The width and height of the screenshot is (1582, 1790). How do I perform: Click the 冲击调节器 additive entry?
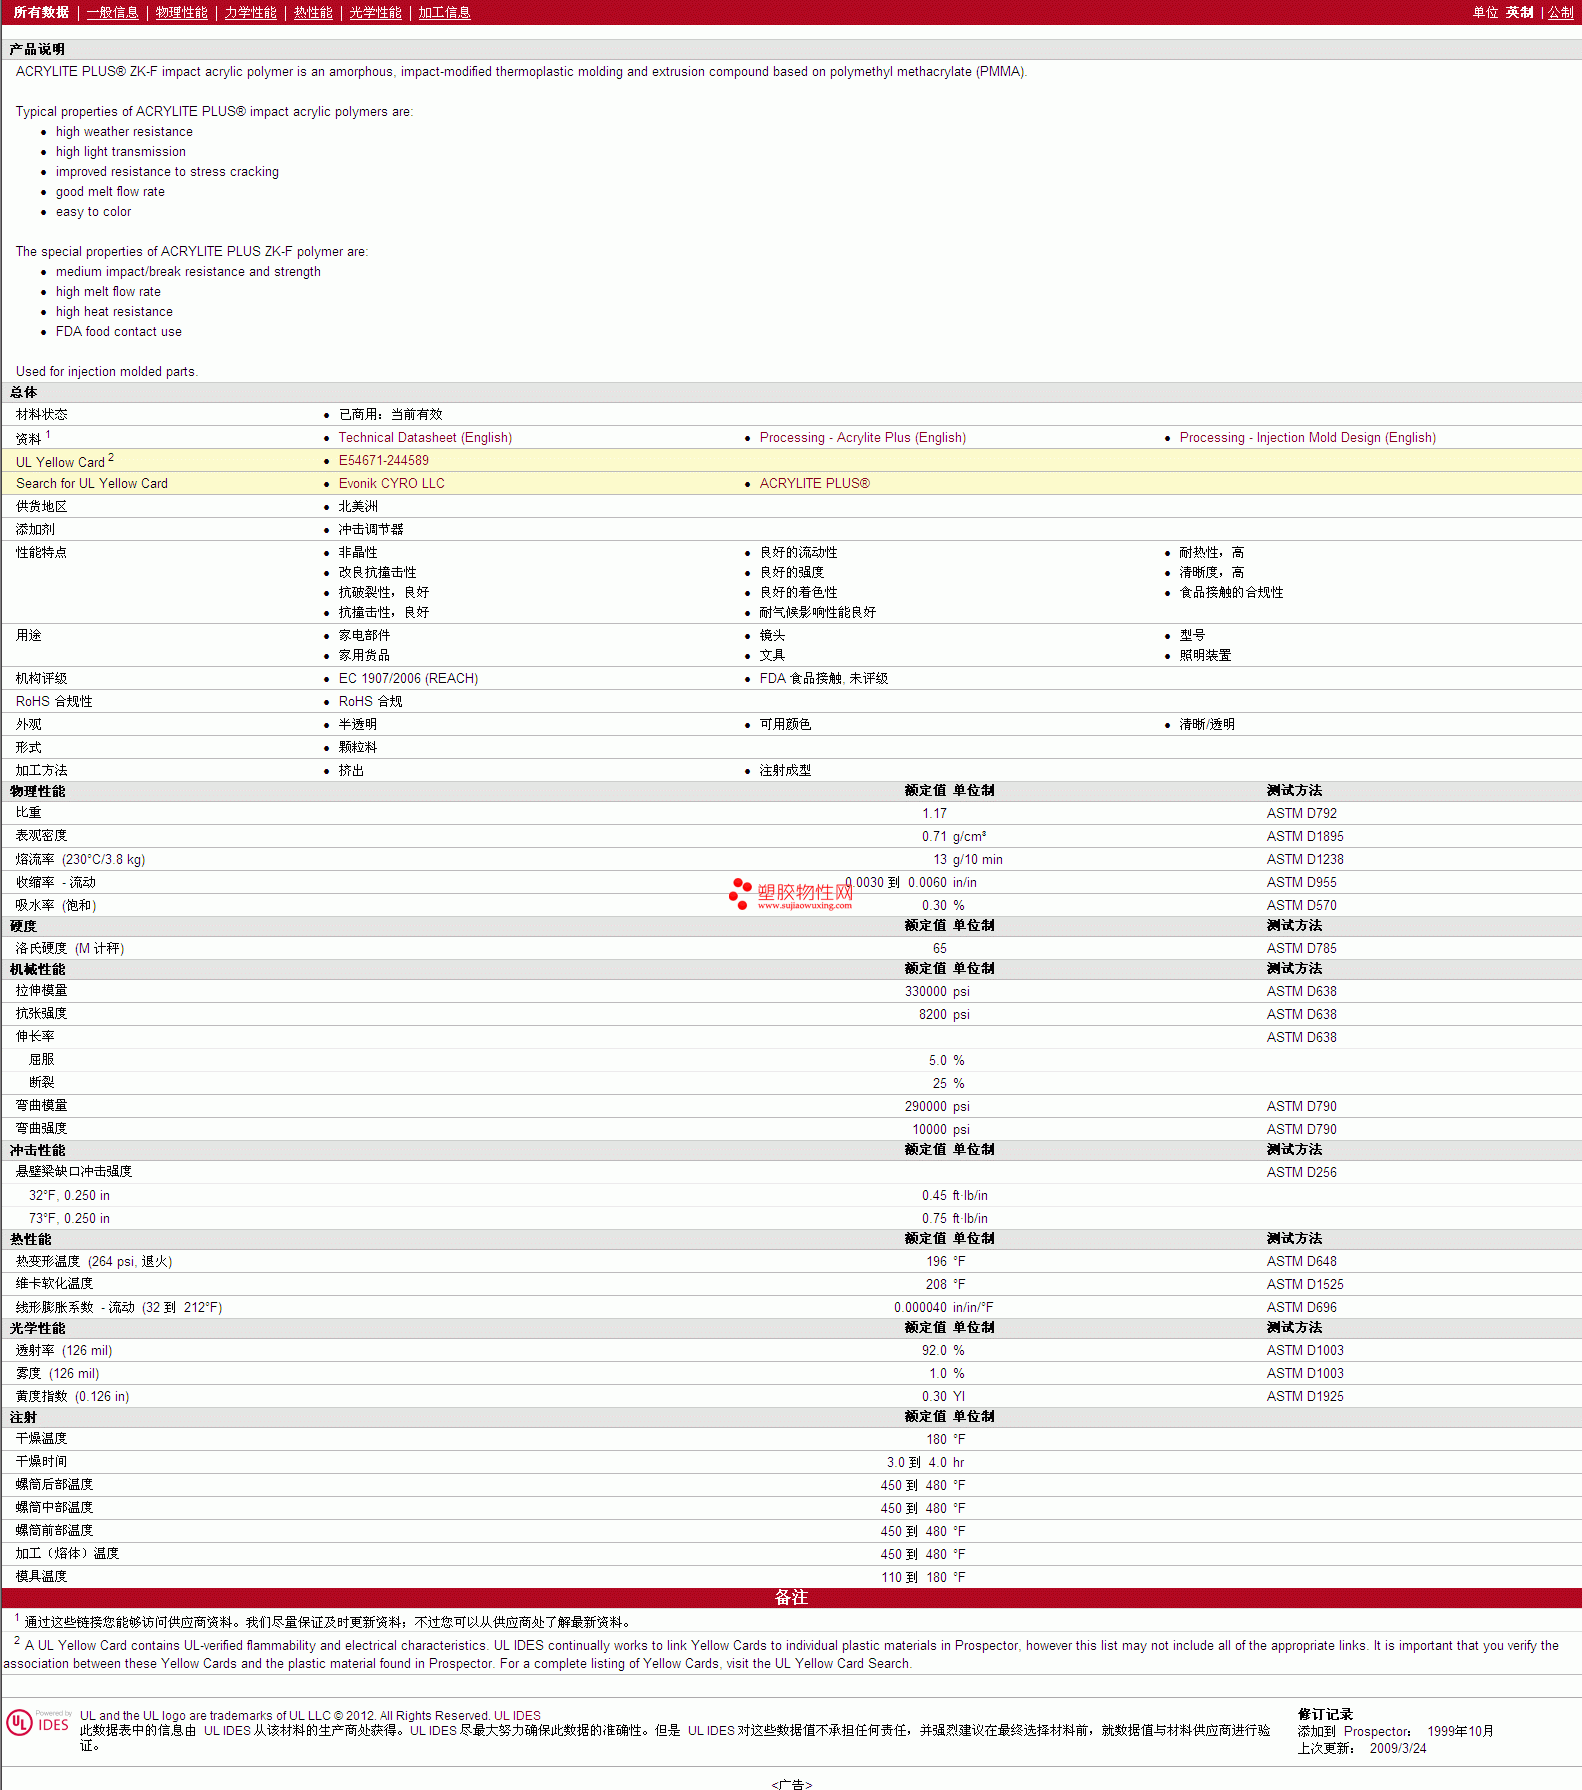click(x=371, y=529)
